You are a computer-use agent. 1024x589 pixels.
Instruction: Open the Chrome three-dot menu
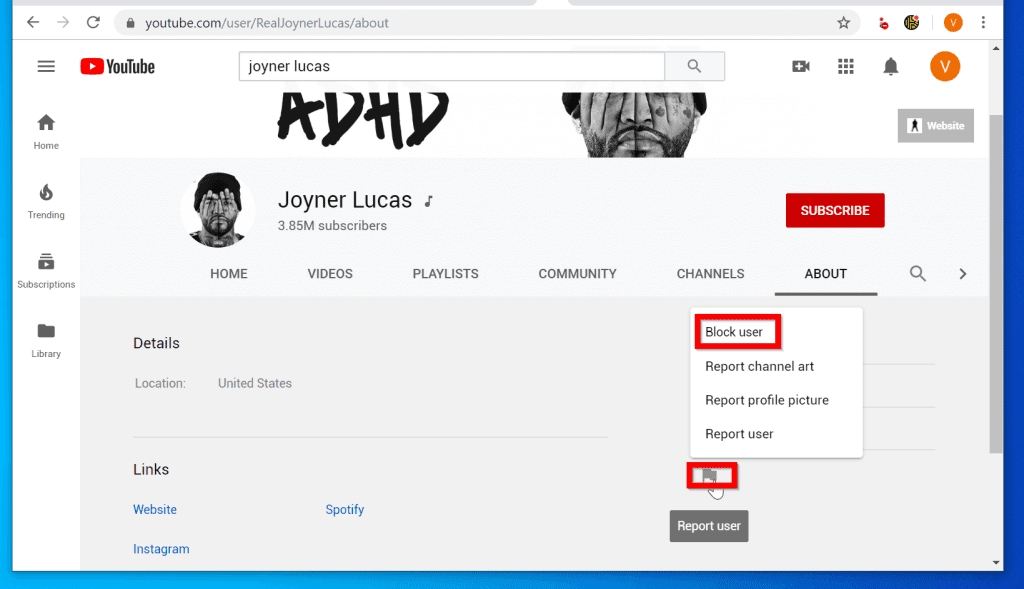(984, 23)
